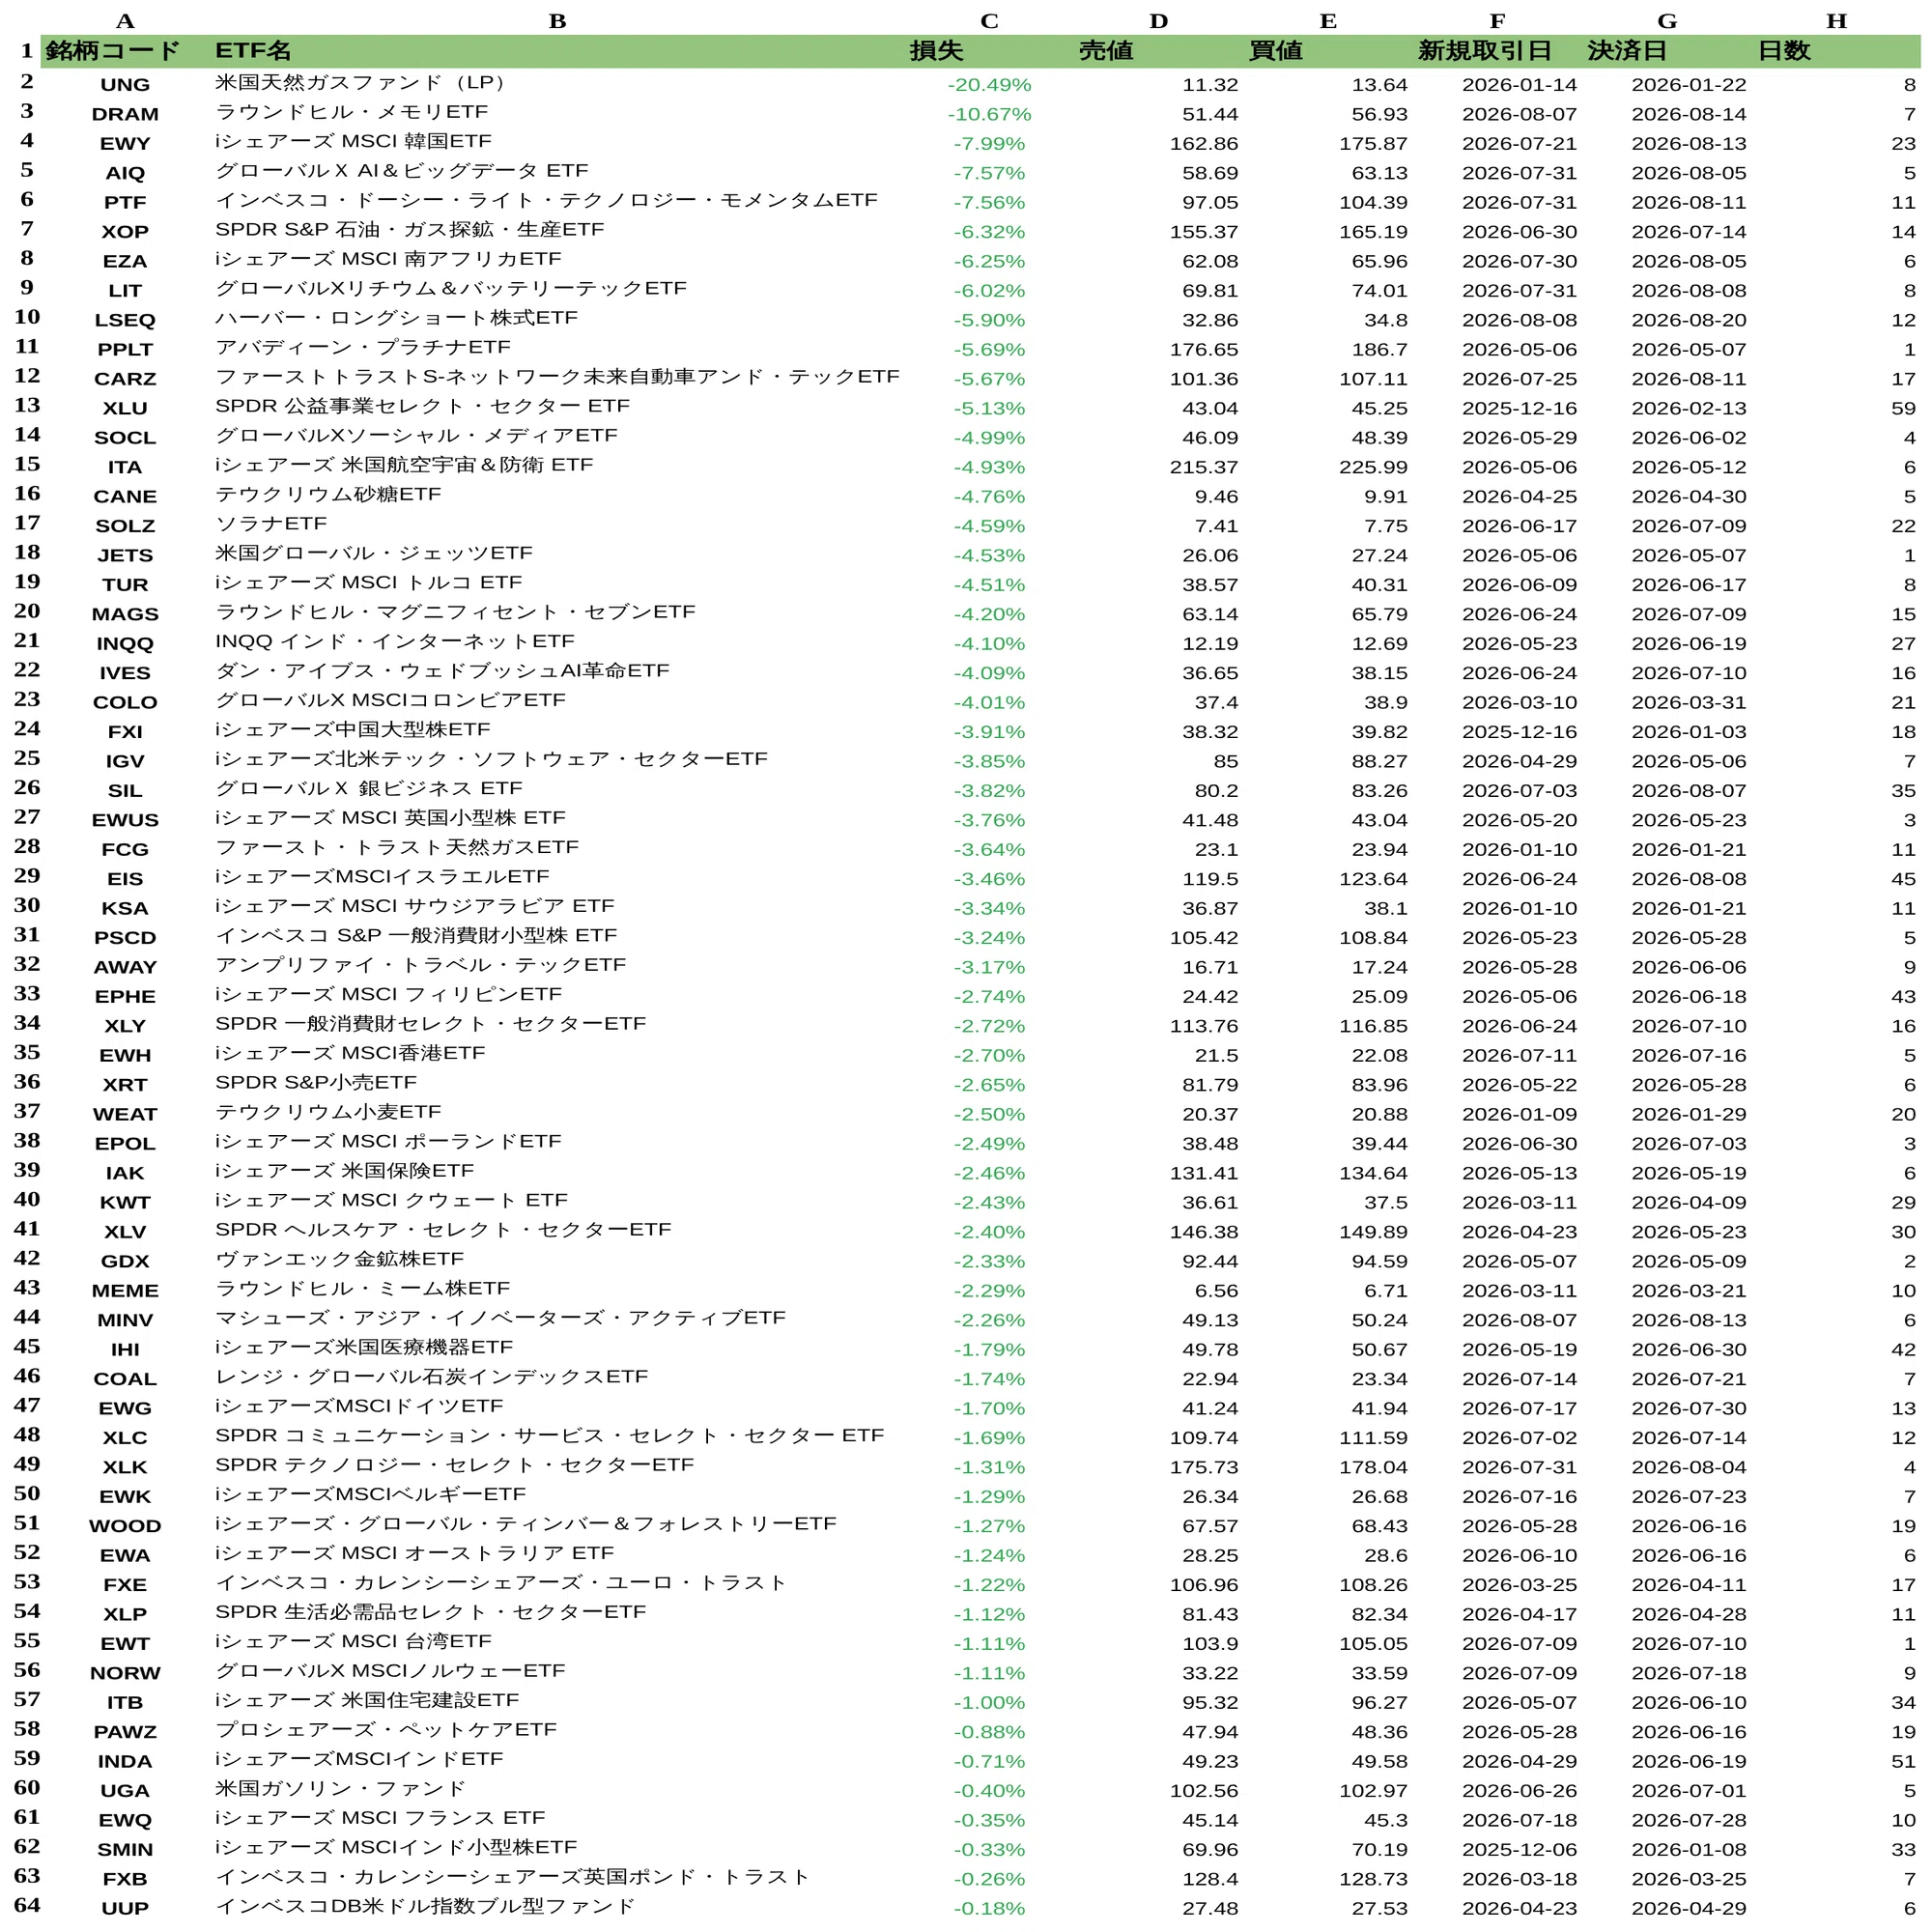Image resolution: width=1932 pixels, height=1932 pixels.
Task: Select column C header
Action: (988, 21)
